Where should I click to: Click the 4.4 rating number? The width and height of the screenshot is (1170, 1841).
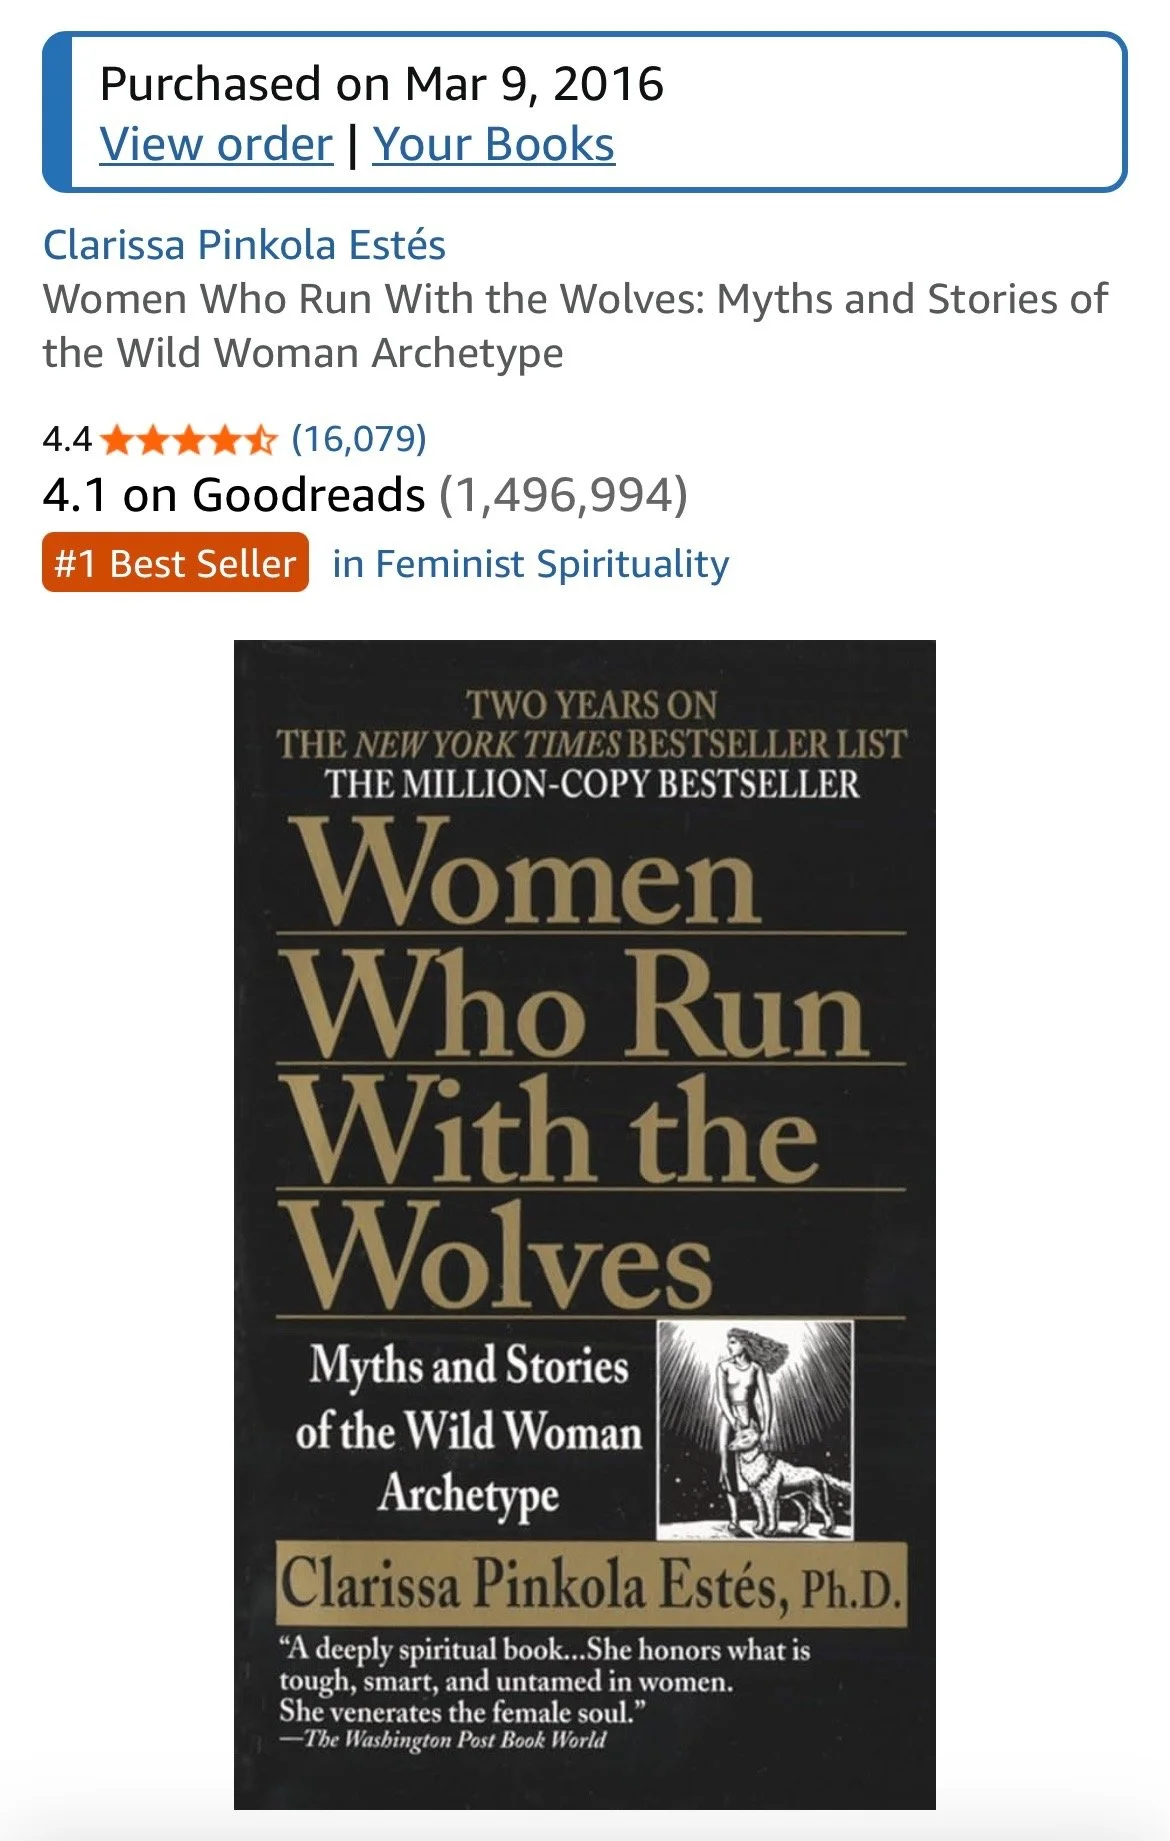(67, 439)
